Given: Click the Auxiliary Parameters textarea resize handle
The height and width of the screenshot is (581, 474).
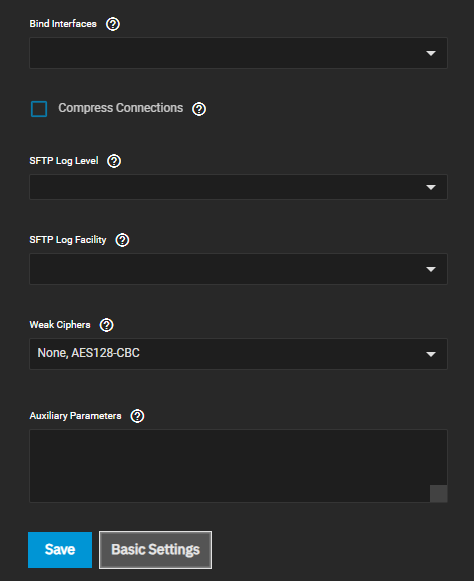Looking at the screenshot, I should [438, 494].
